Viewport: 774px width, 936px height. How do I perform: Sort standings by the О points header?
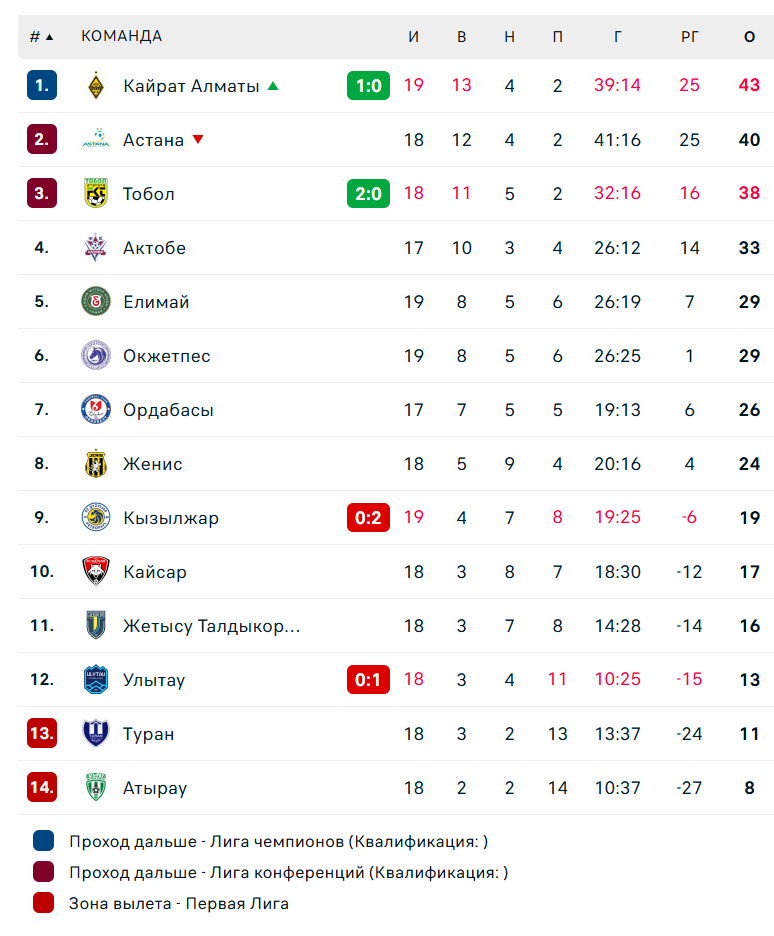[750, 36]
